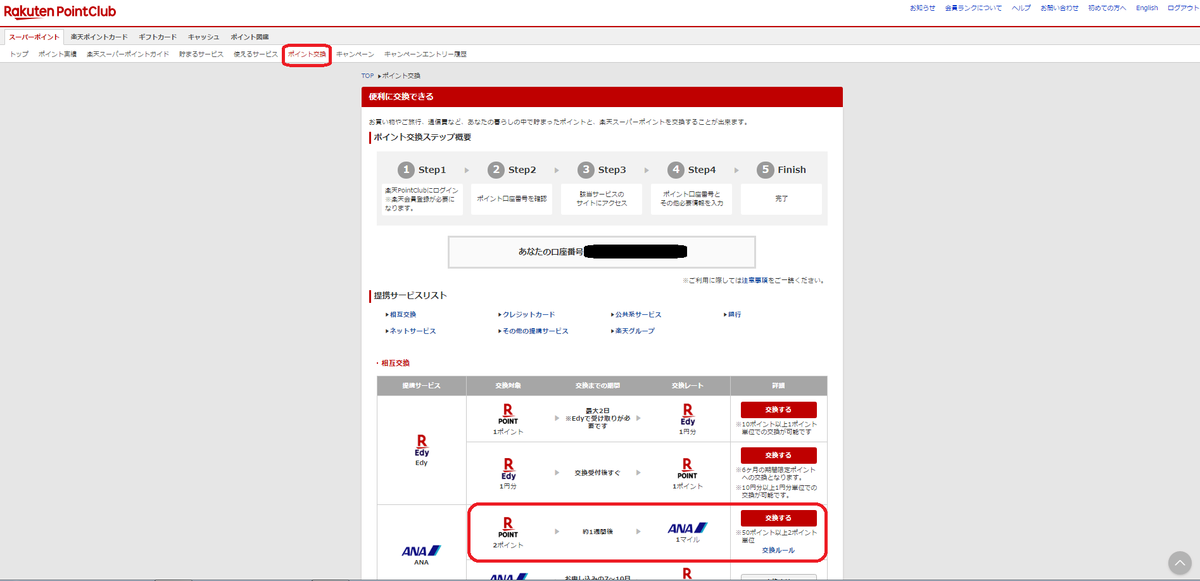Open the ヘルプ link
Screen dimensions: 1200x581
[1022, 8]
